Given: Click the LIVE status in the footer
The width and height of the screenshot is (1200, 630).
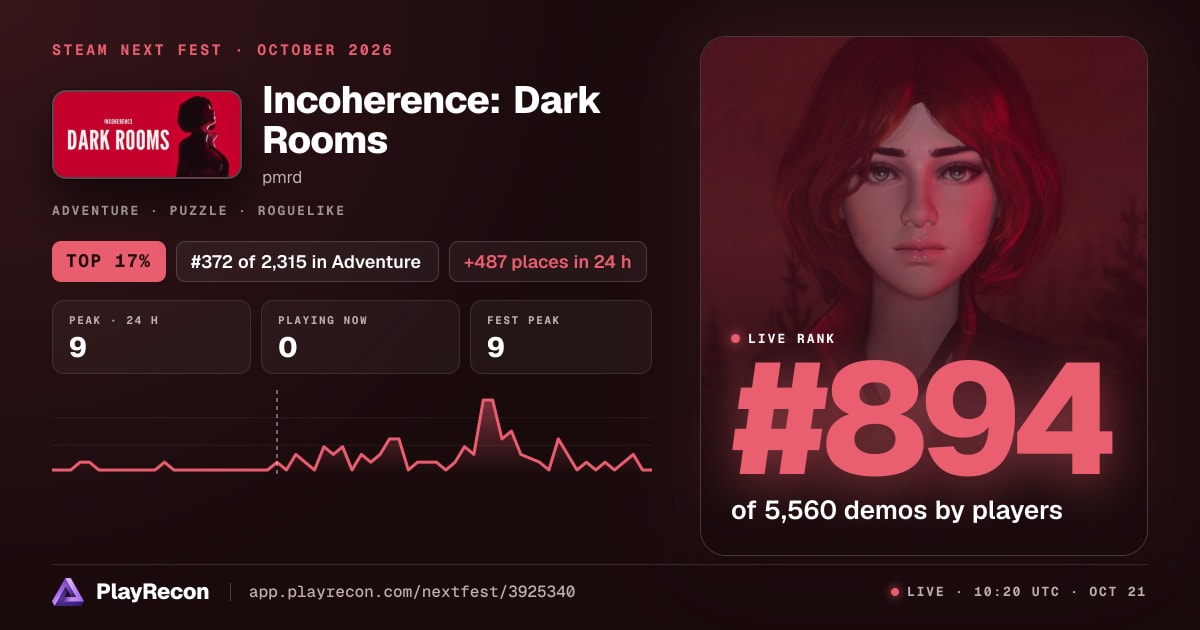Looking at the screenshot, I should [925, 592].
